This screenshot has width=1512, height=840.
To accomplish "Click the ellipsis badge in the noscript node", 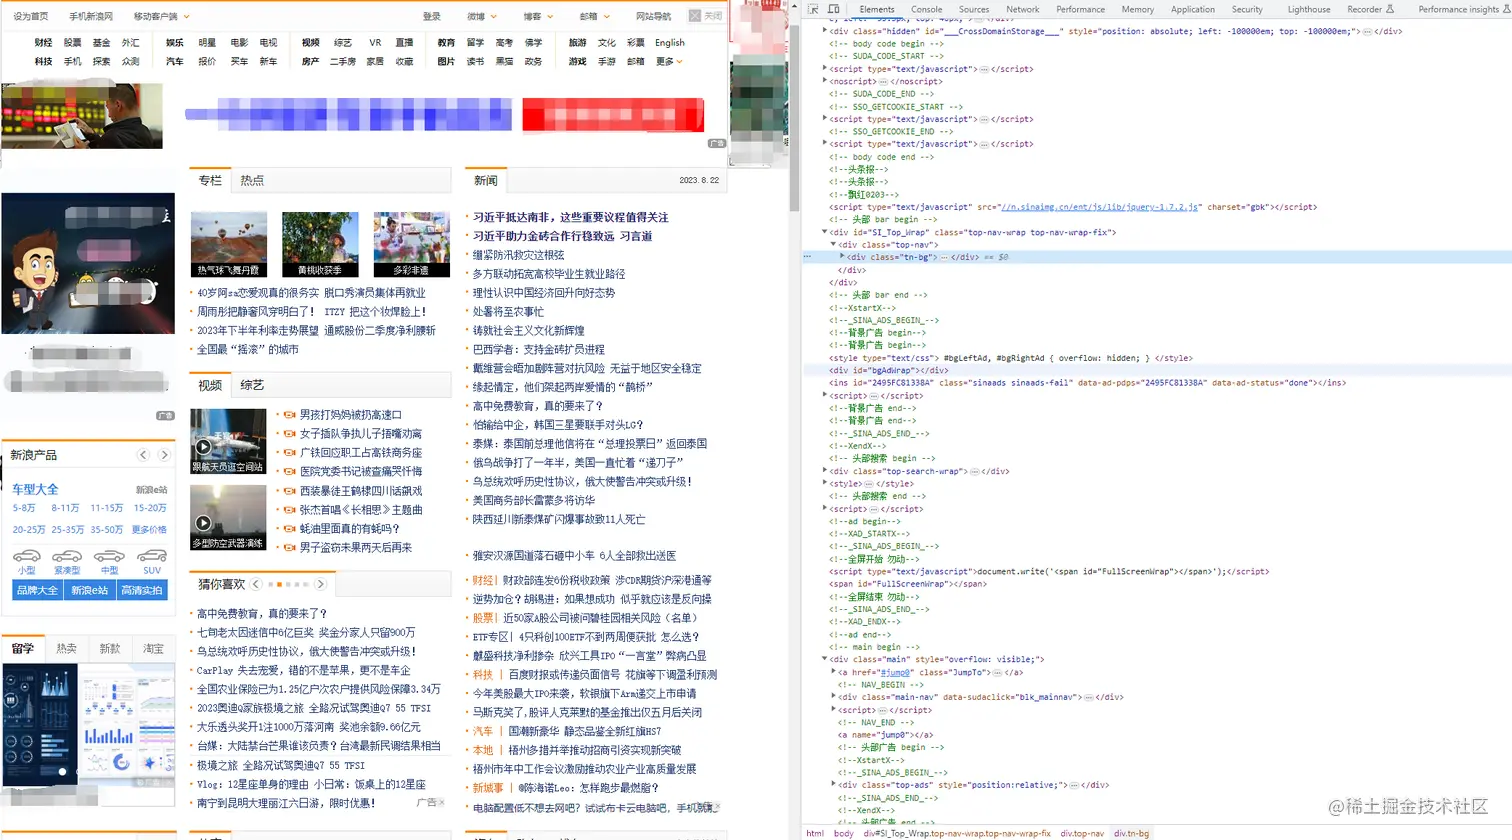I will 883,82.
